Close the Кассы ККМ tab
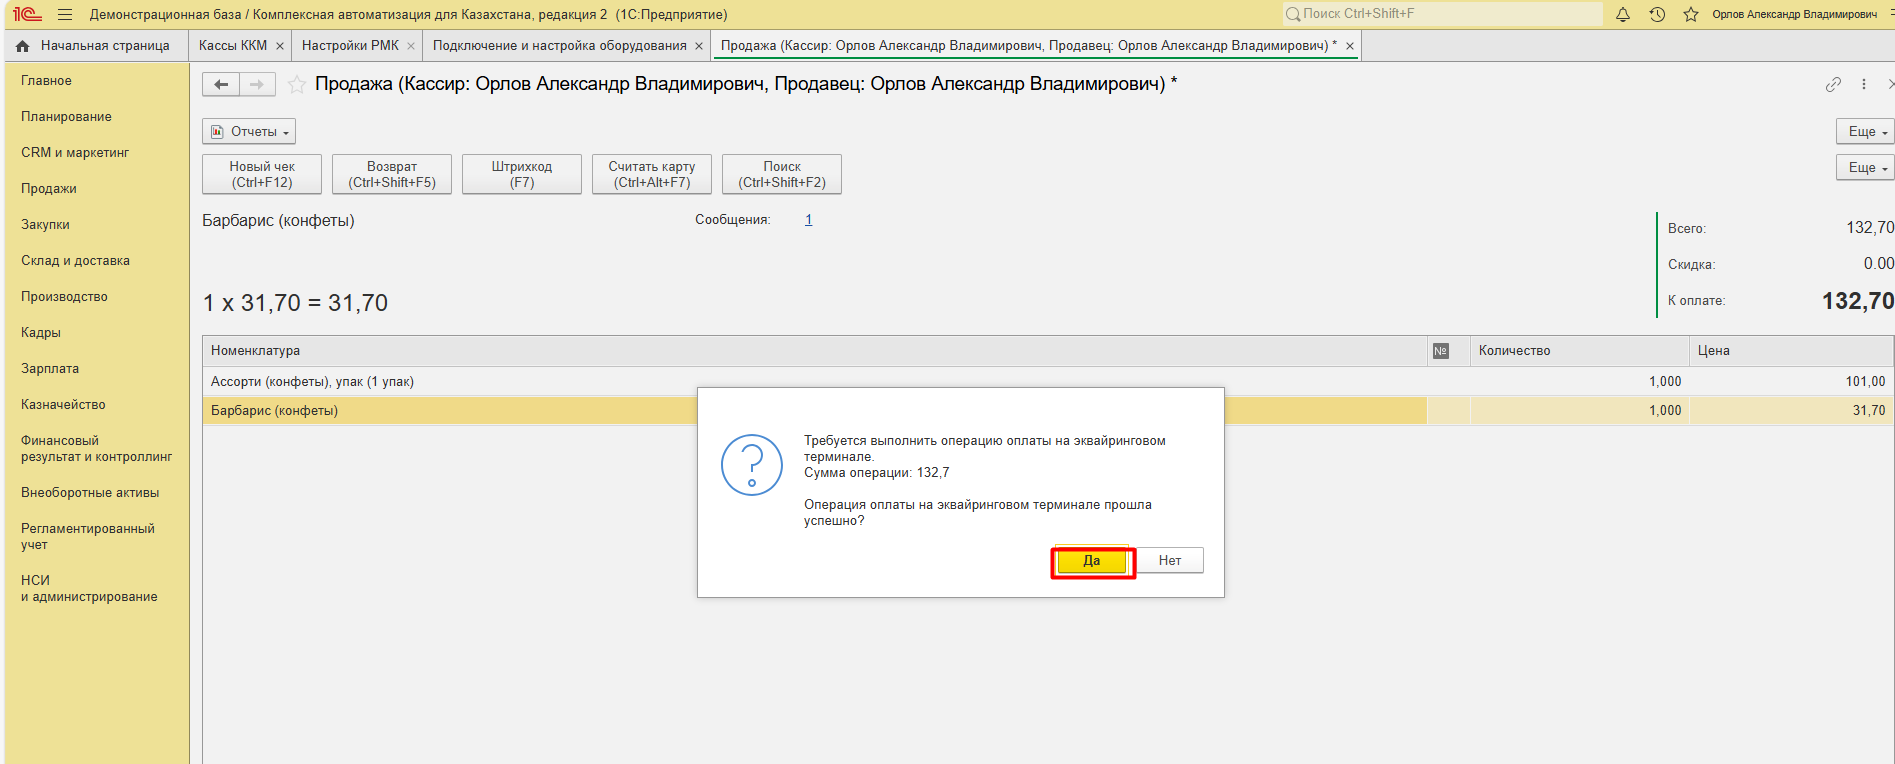The height and width of the screenshot is (764, 1895). (280, 46)
